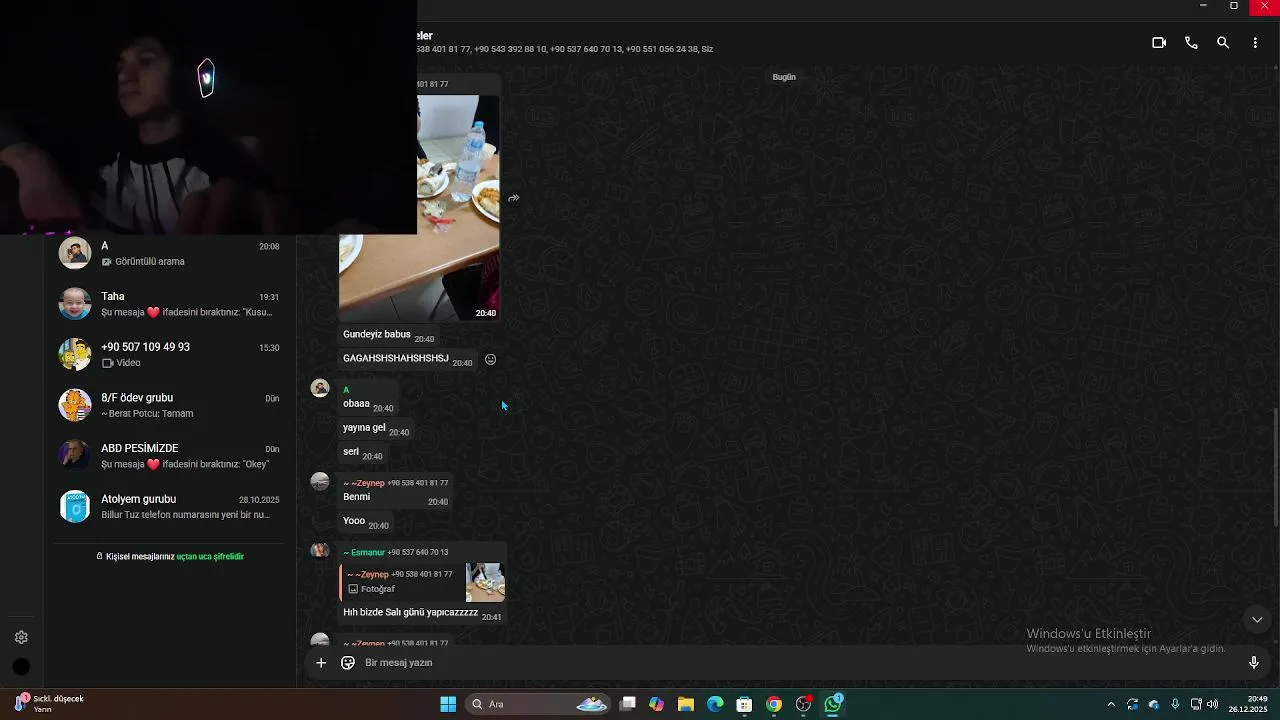The image size is (1280, 720).
Task: Open the 'uçtan uca şifrelidir' link
Action: (210, 556)
